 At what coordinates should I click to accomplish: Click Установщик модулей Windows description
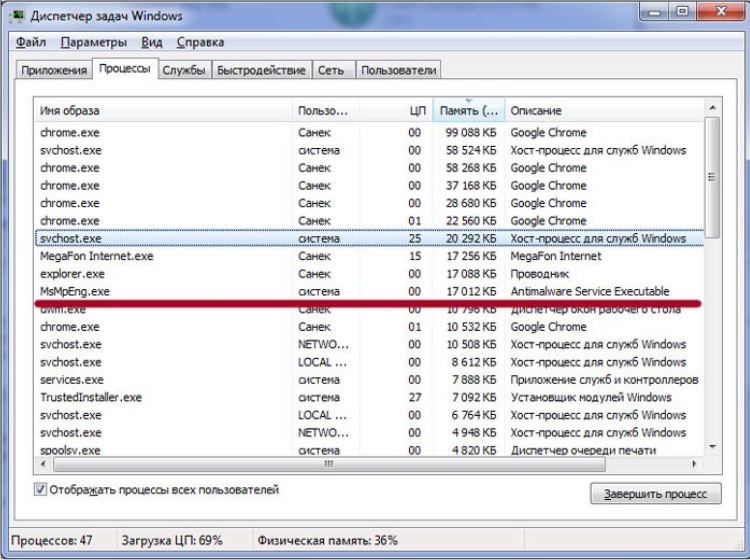[591, 398]
